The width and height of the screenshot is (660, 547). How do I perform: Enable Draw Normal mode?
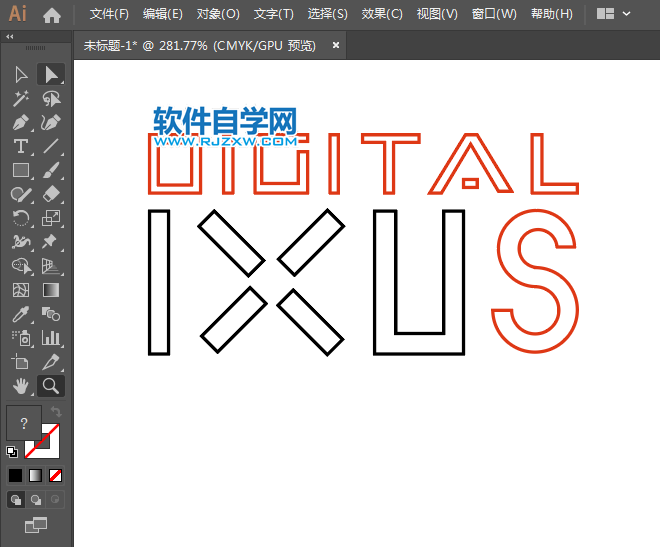(16, 499)
